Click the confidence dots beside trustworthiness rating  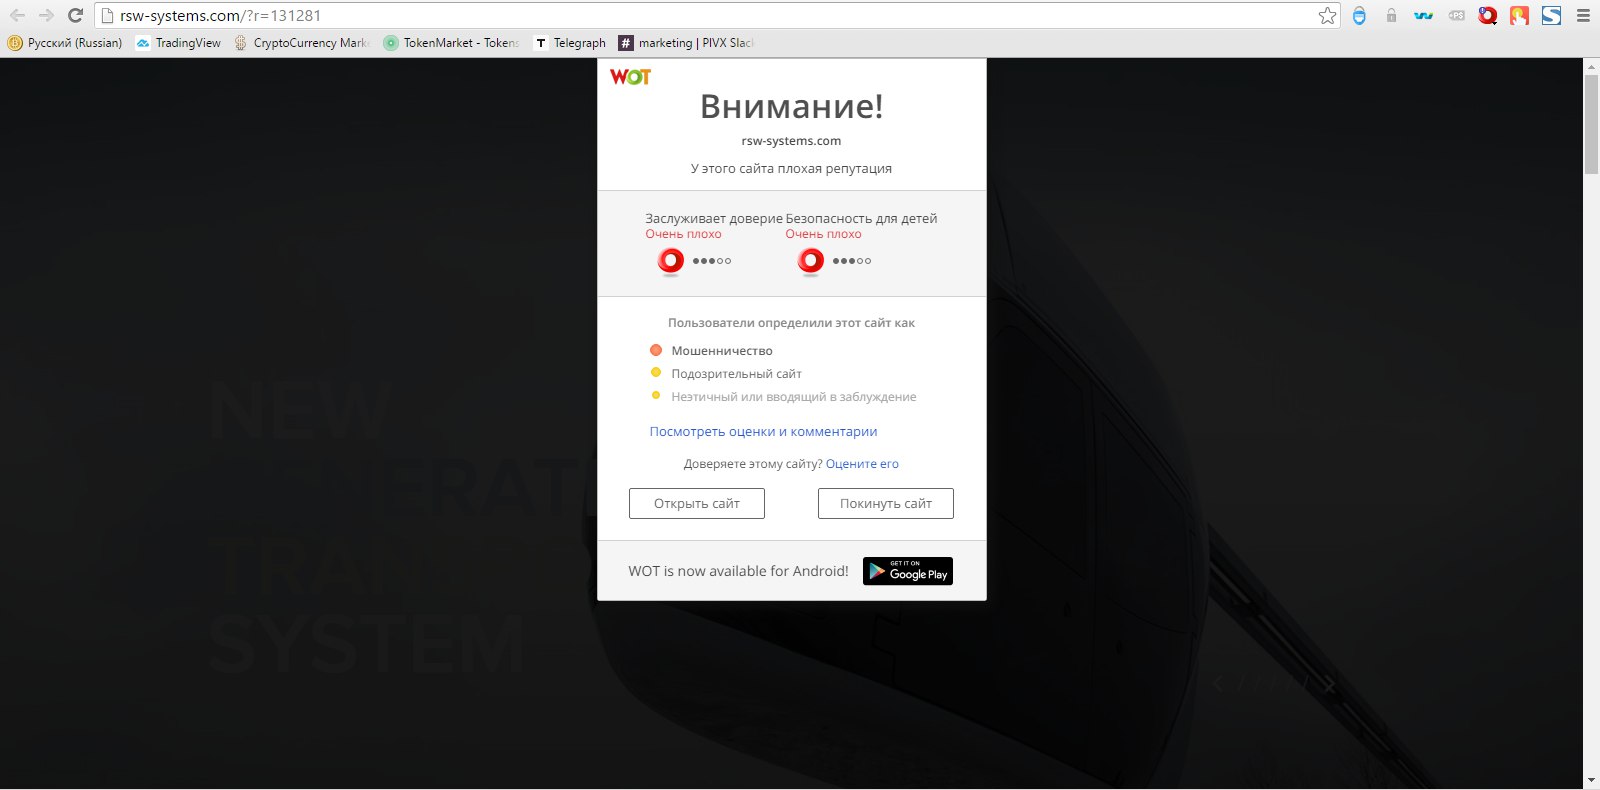point(712,261)
